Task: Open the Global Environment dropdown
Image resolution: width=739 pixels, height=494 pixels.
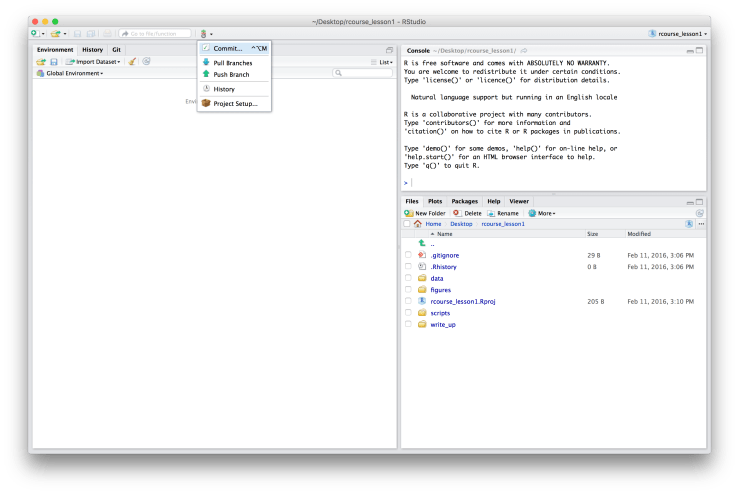Action: pyautogui.click(x=70, y=74)
